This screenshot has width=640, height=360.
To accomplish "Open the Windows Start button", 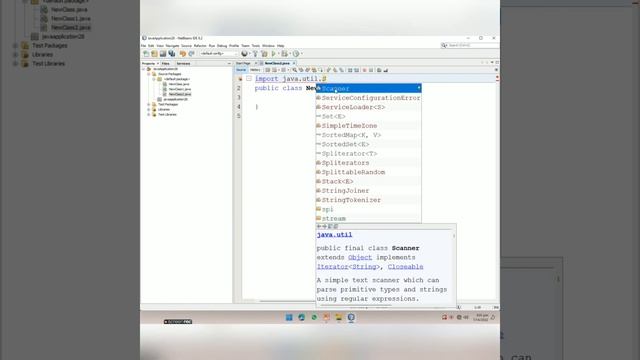I will click(289, 318).
